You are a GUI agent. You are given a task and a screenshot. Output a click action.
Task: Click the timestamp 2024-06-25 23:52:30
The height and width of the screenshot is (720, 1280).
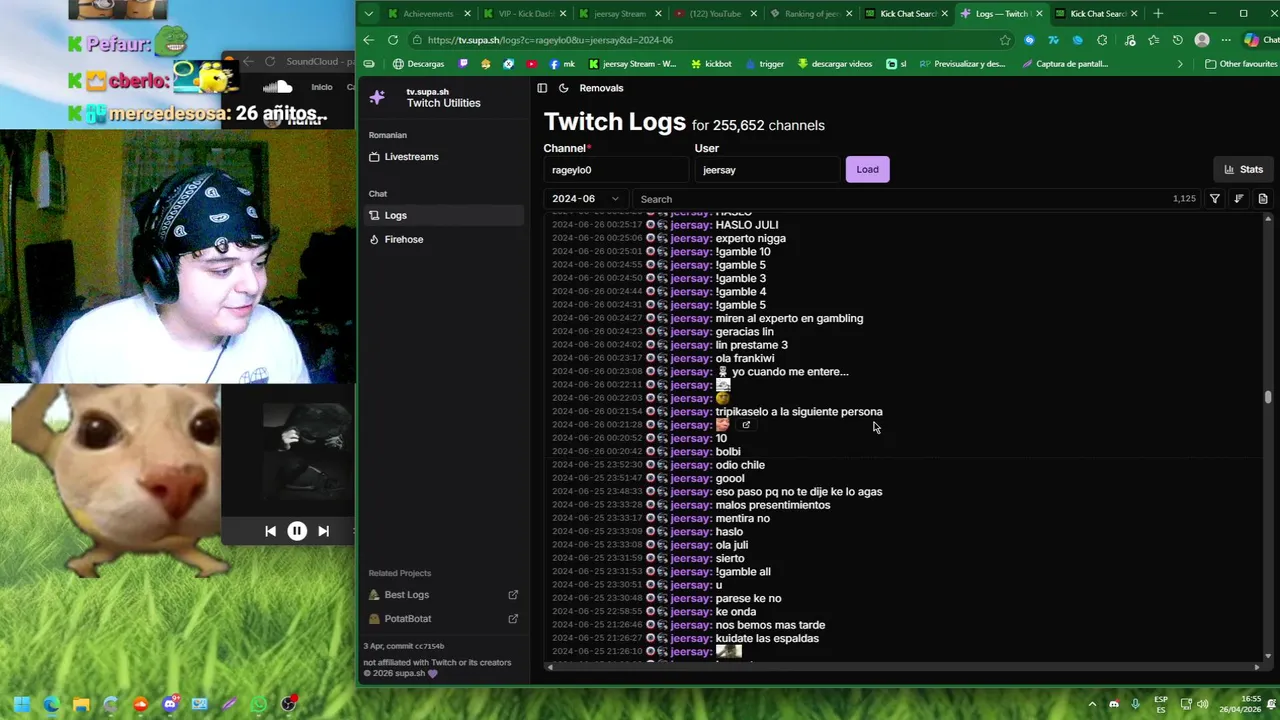tap(597, 465)
